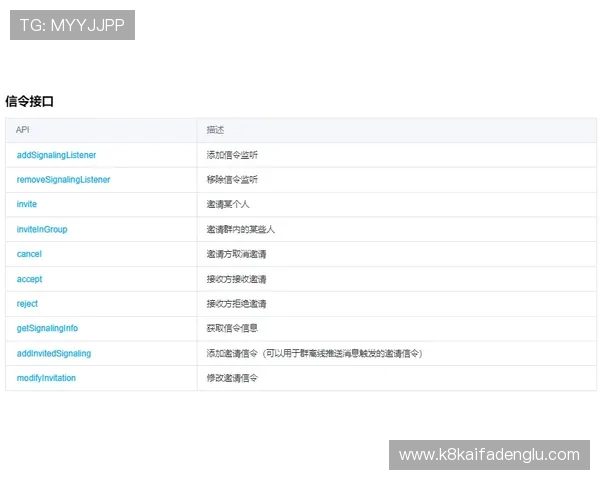Open the removeSignalingListener API link
This screenshot has width=600, height=480.
[63, 180]
